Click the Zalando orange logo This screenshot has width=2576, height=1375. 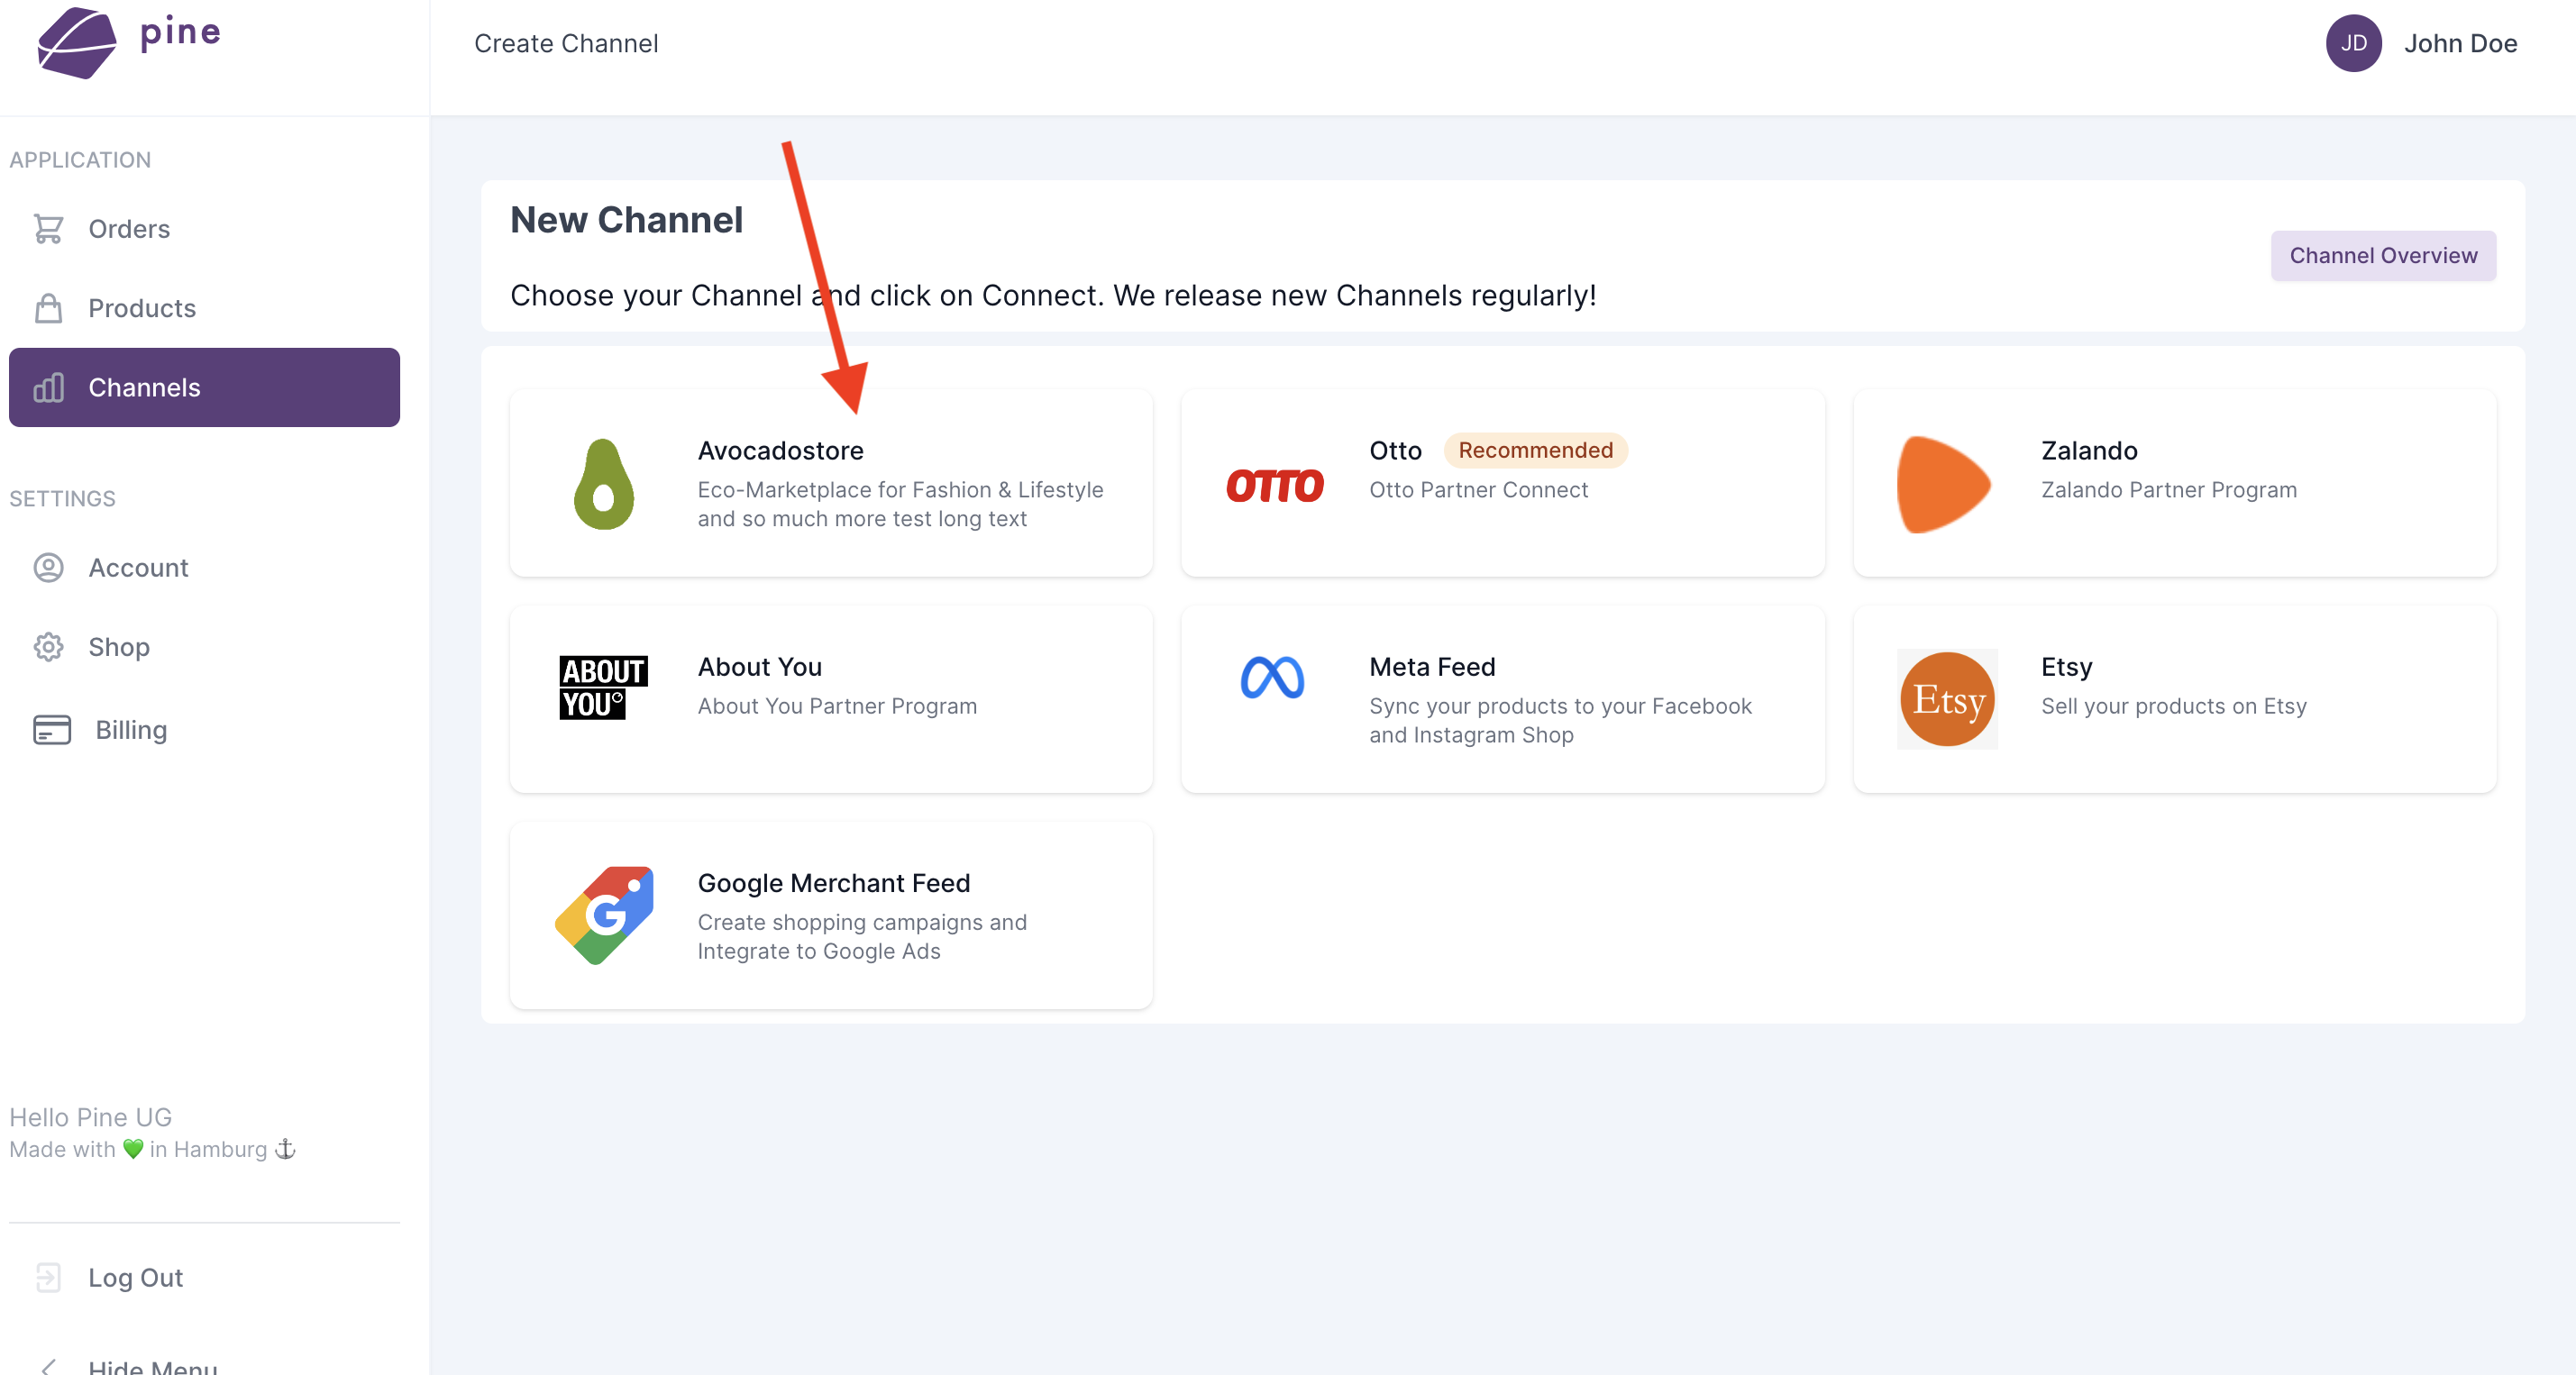coord(1943,485)
